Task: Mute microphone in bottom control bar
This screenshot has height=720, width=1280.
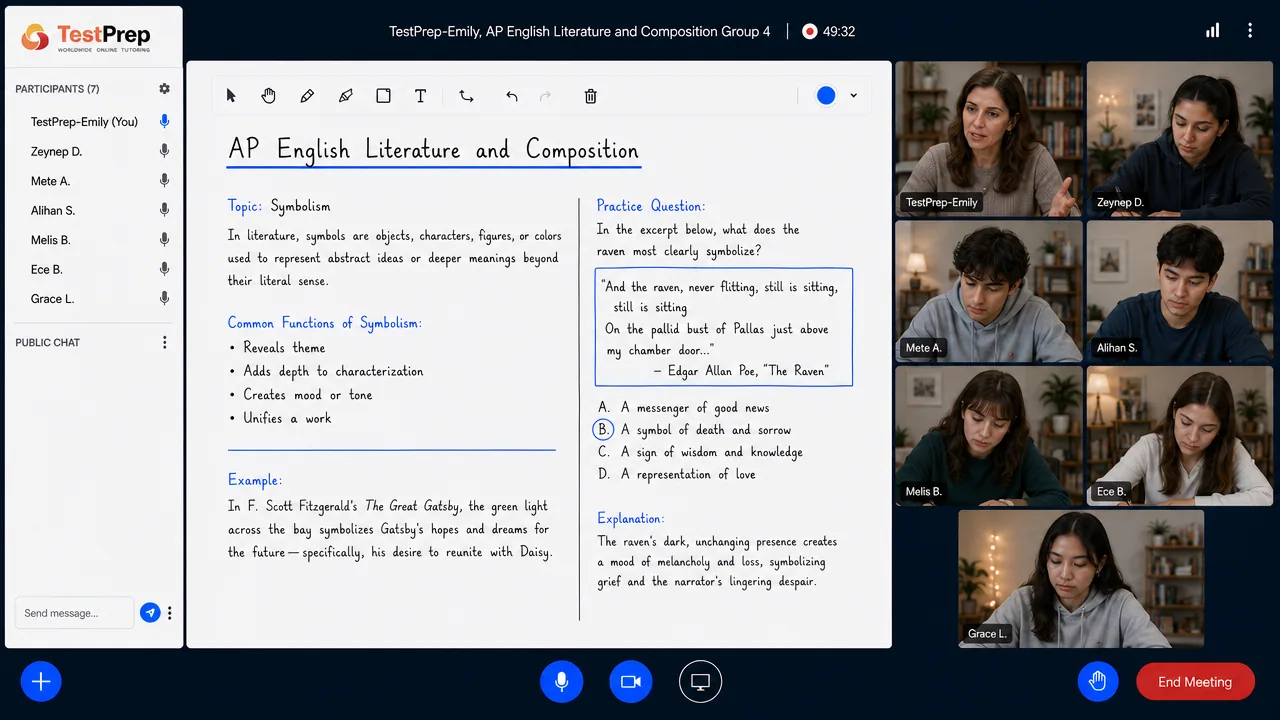Action: click(562, 682)
